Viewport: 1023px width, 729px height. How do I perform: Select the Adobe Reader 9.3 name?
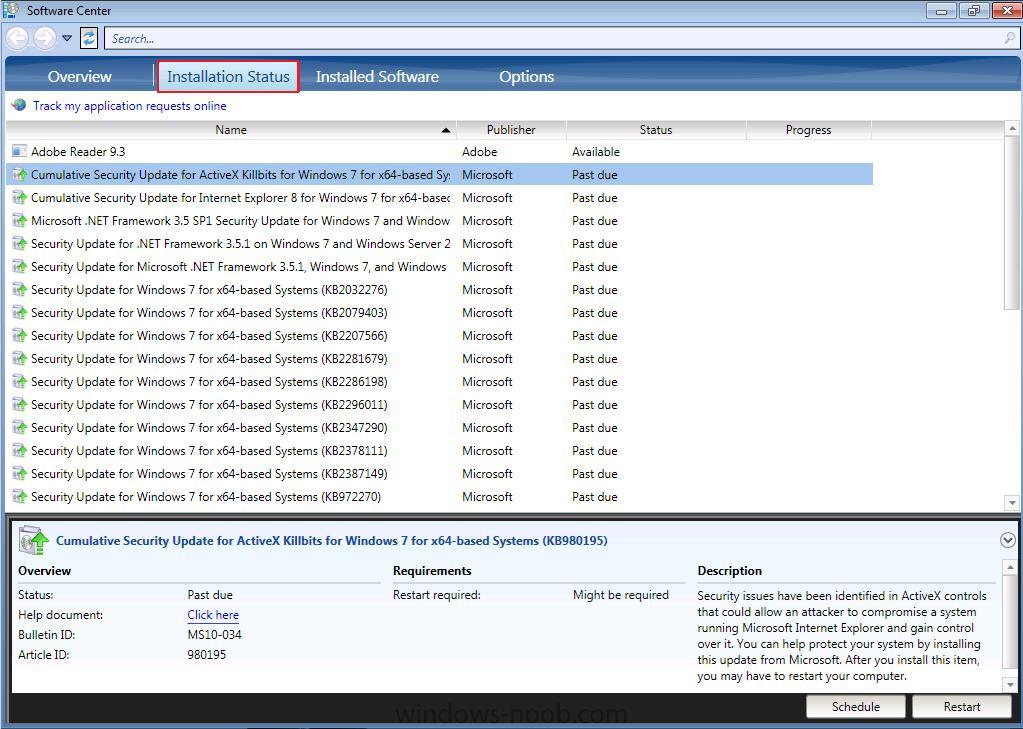[78, 151]
